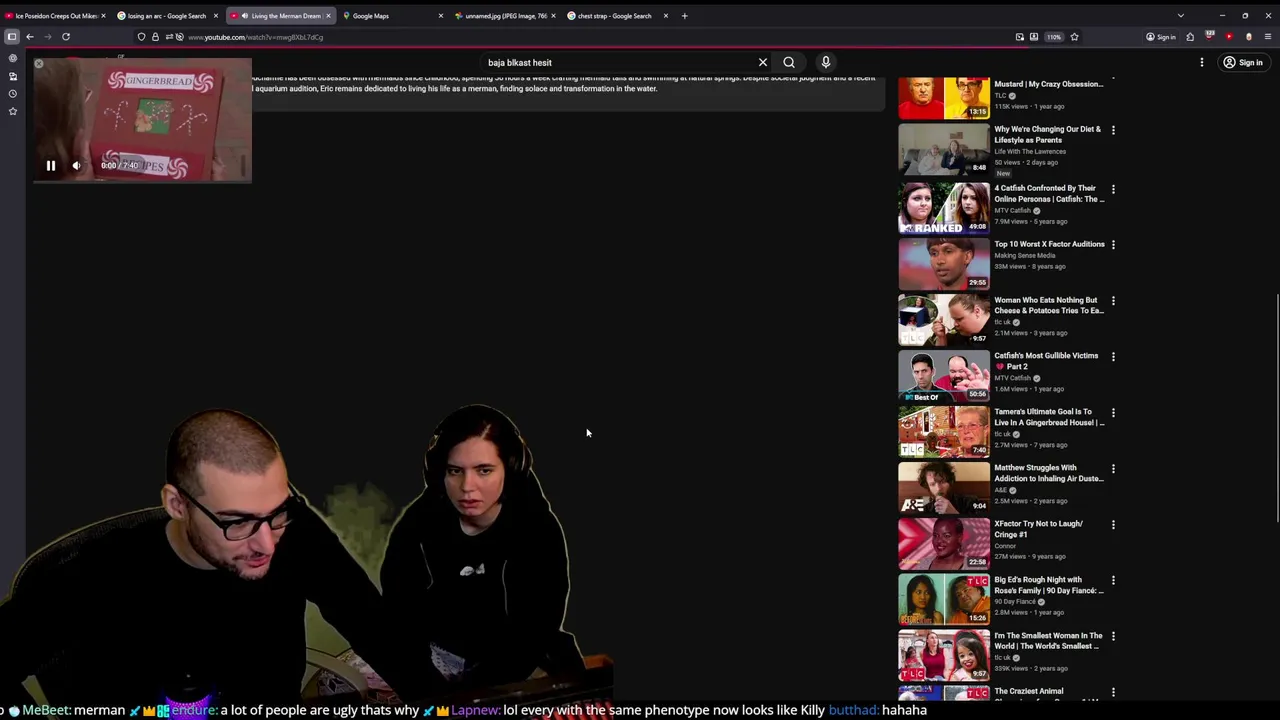The width and height of the screenshot is (1280, 720).
Task: Toggle the browser sidebar button
Action: tap(12, 37)
